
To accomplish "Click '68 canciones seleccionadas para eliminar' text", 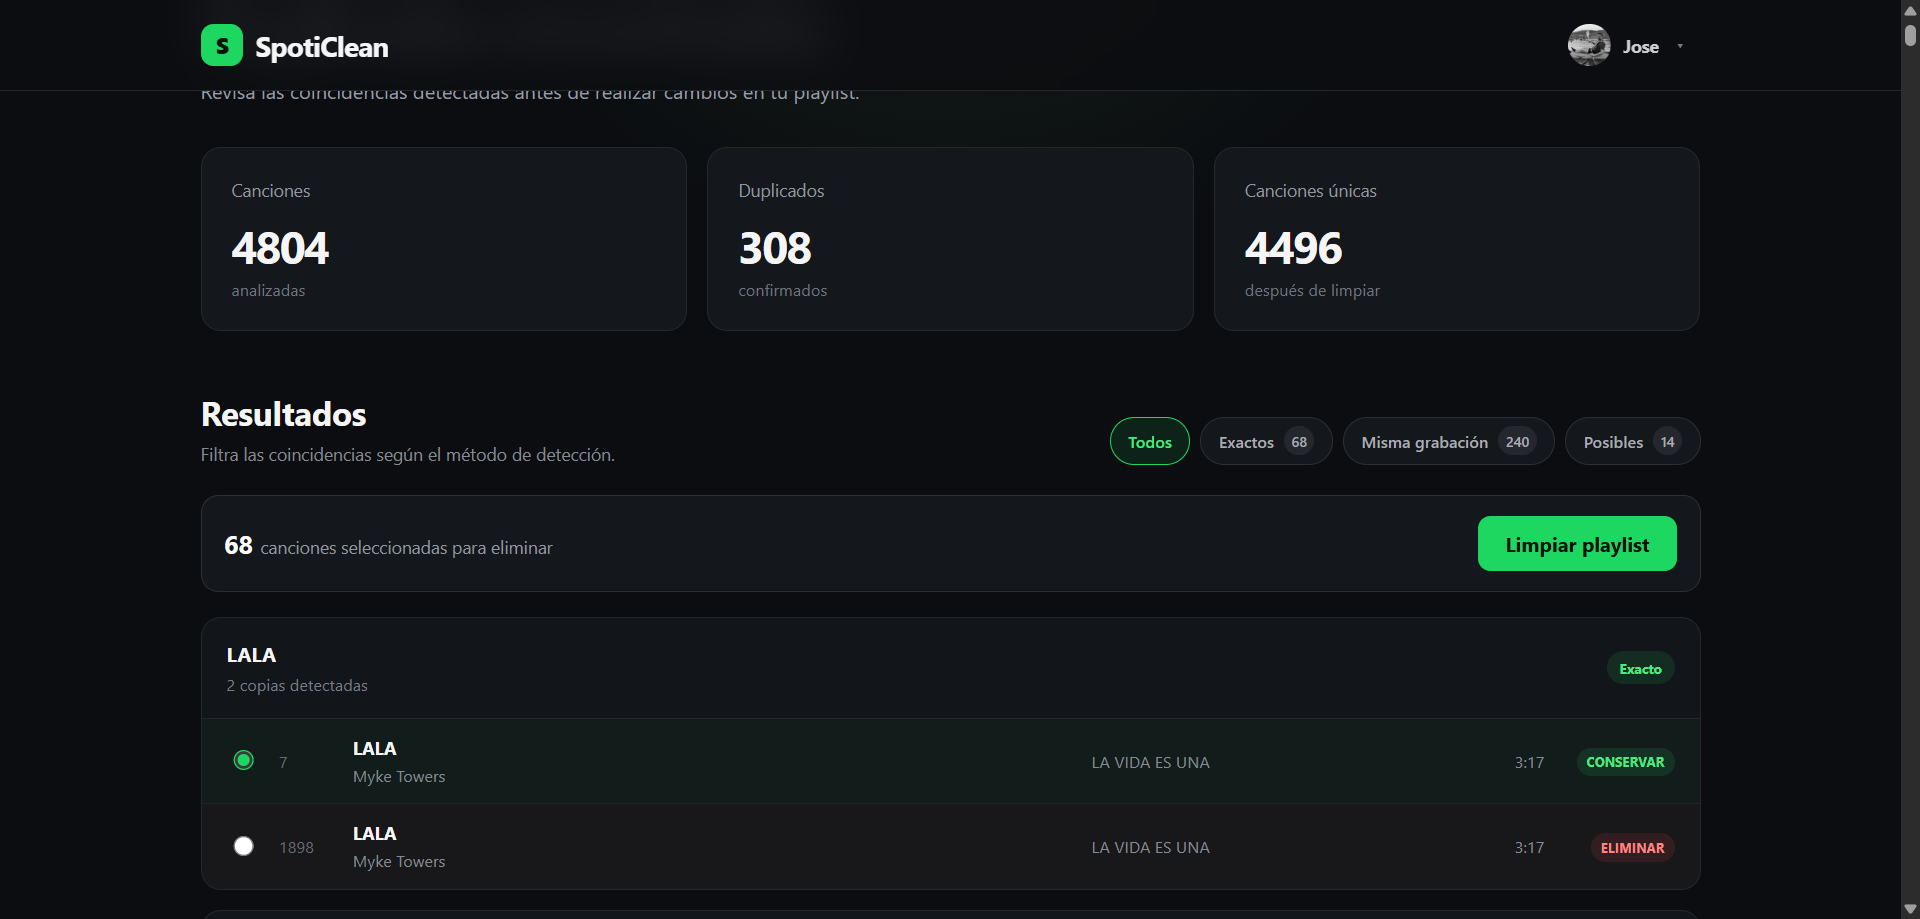I will [388, 546].
